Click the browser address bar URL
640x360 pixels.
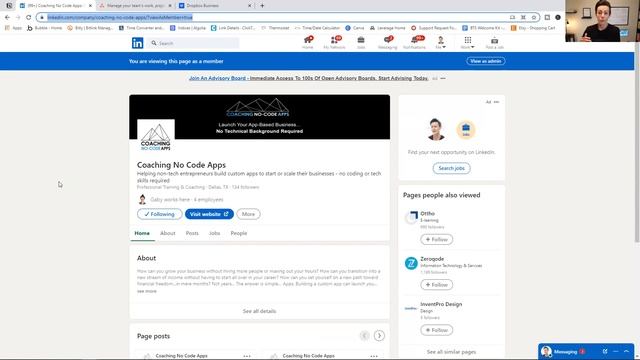[120, 17]
